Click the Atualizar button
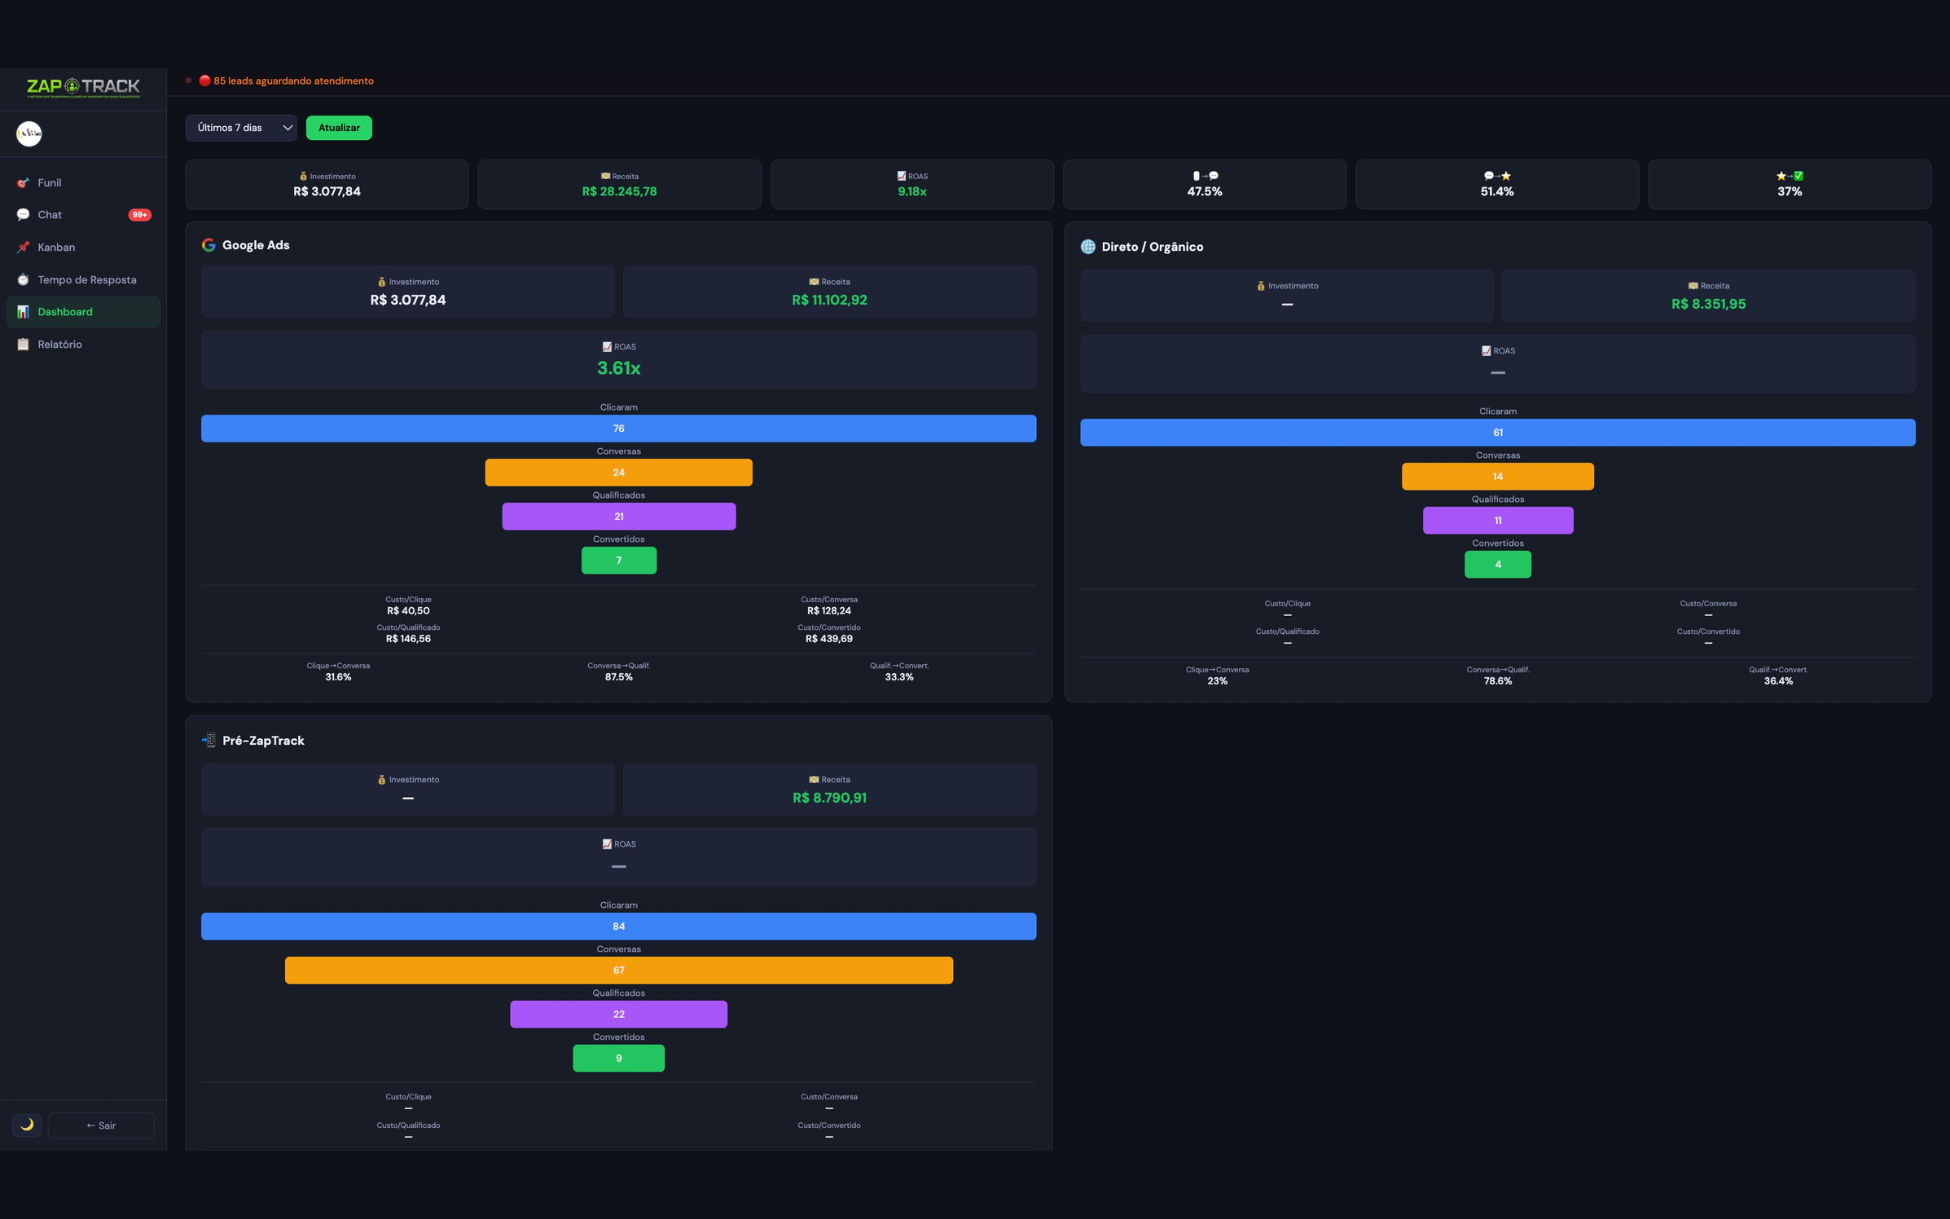 tap(339, 128)
